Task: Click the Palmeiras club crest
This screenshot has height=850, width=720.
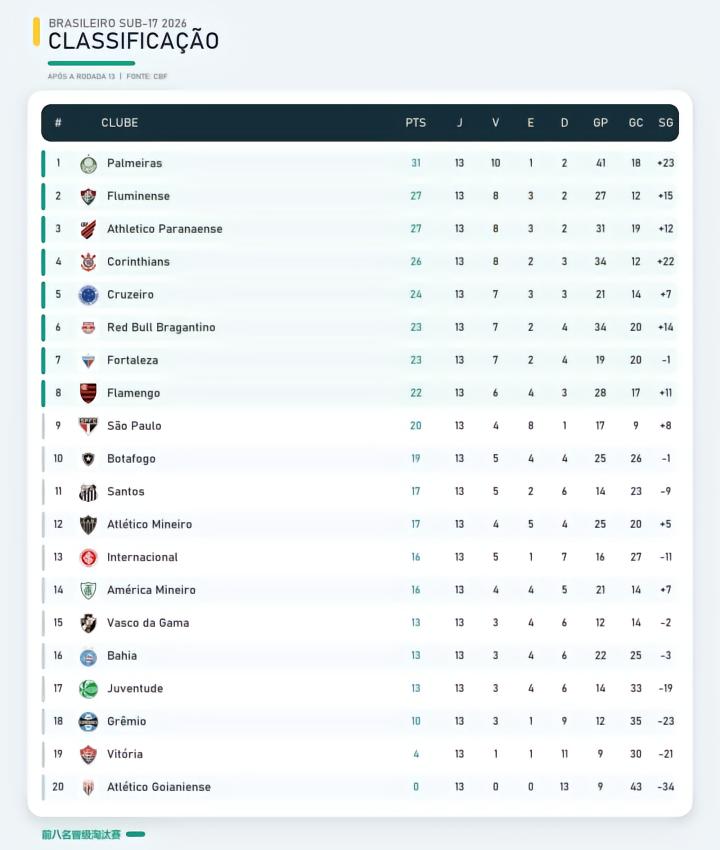Action: click(x=88, y=164)
